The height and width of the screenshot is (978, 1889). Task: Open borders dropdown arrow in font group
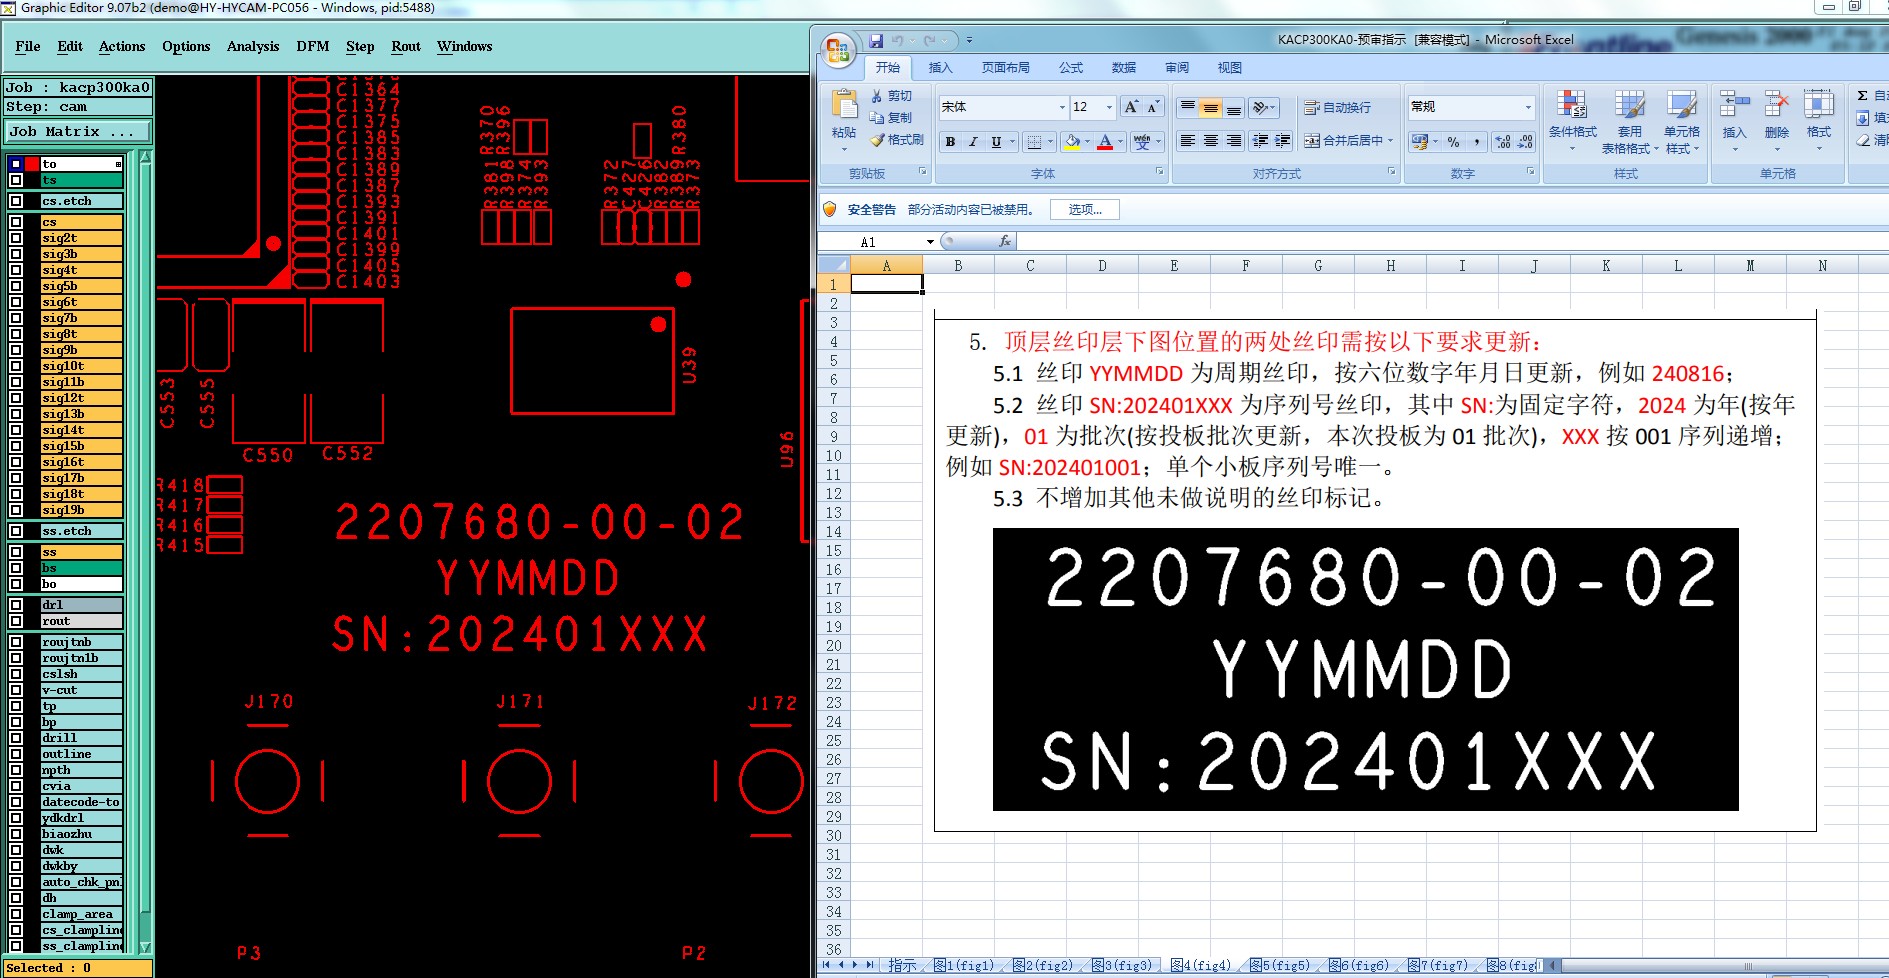1051,142
